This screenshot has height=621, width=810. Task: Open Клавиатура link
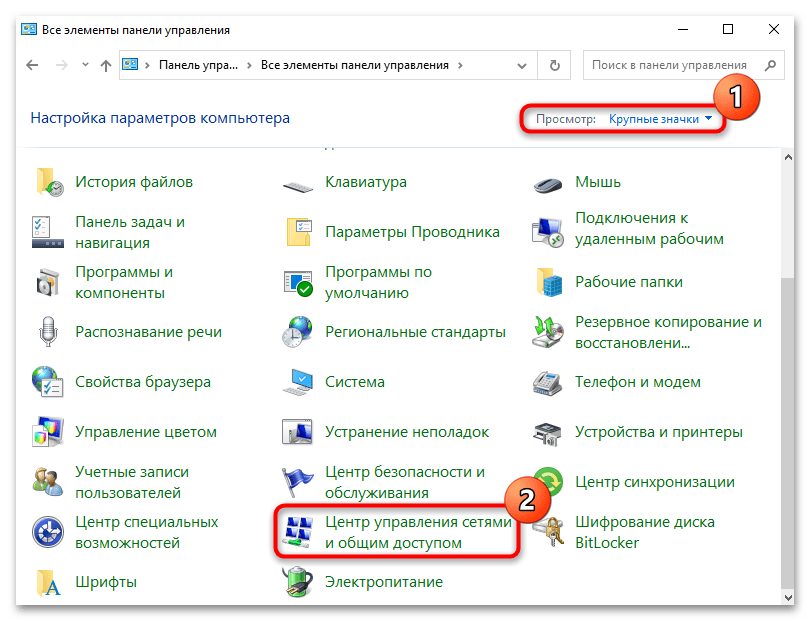click(366, 182)
